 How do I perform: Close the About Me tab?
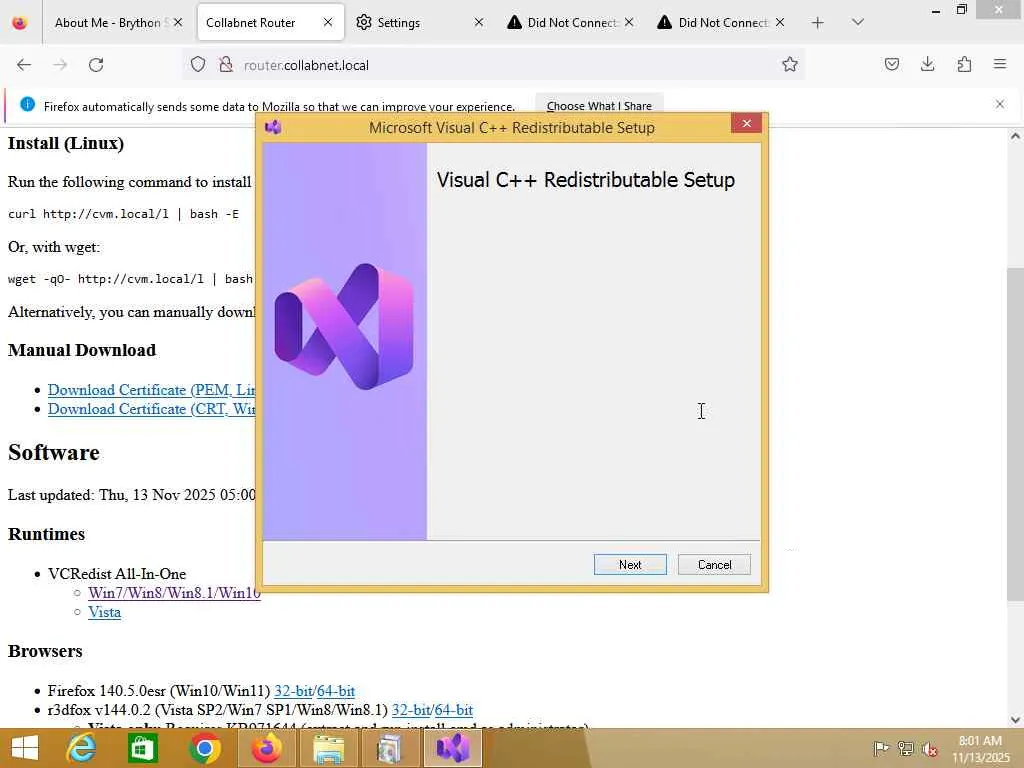(x=178, y=23)
